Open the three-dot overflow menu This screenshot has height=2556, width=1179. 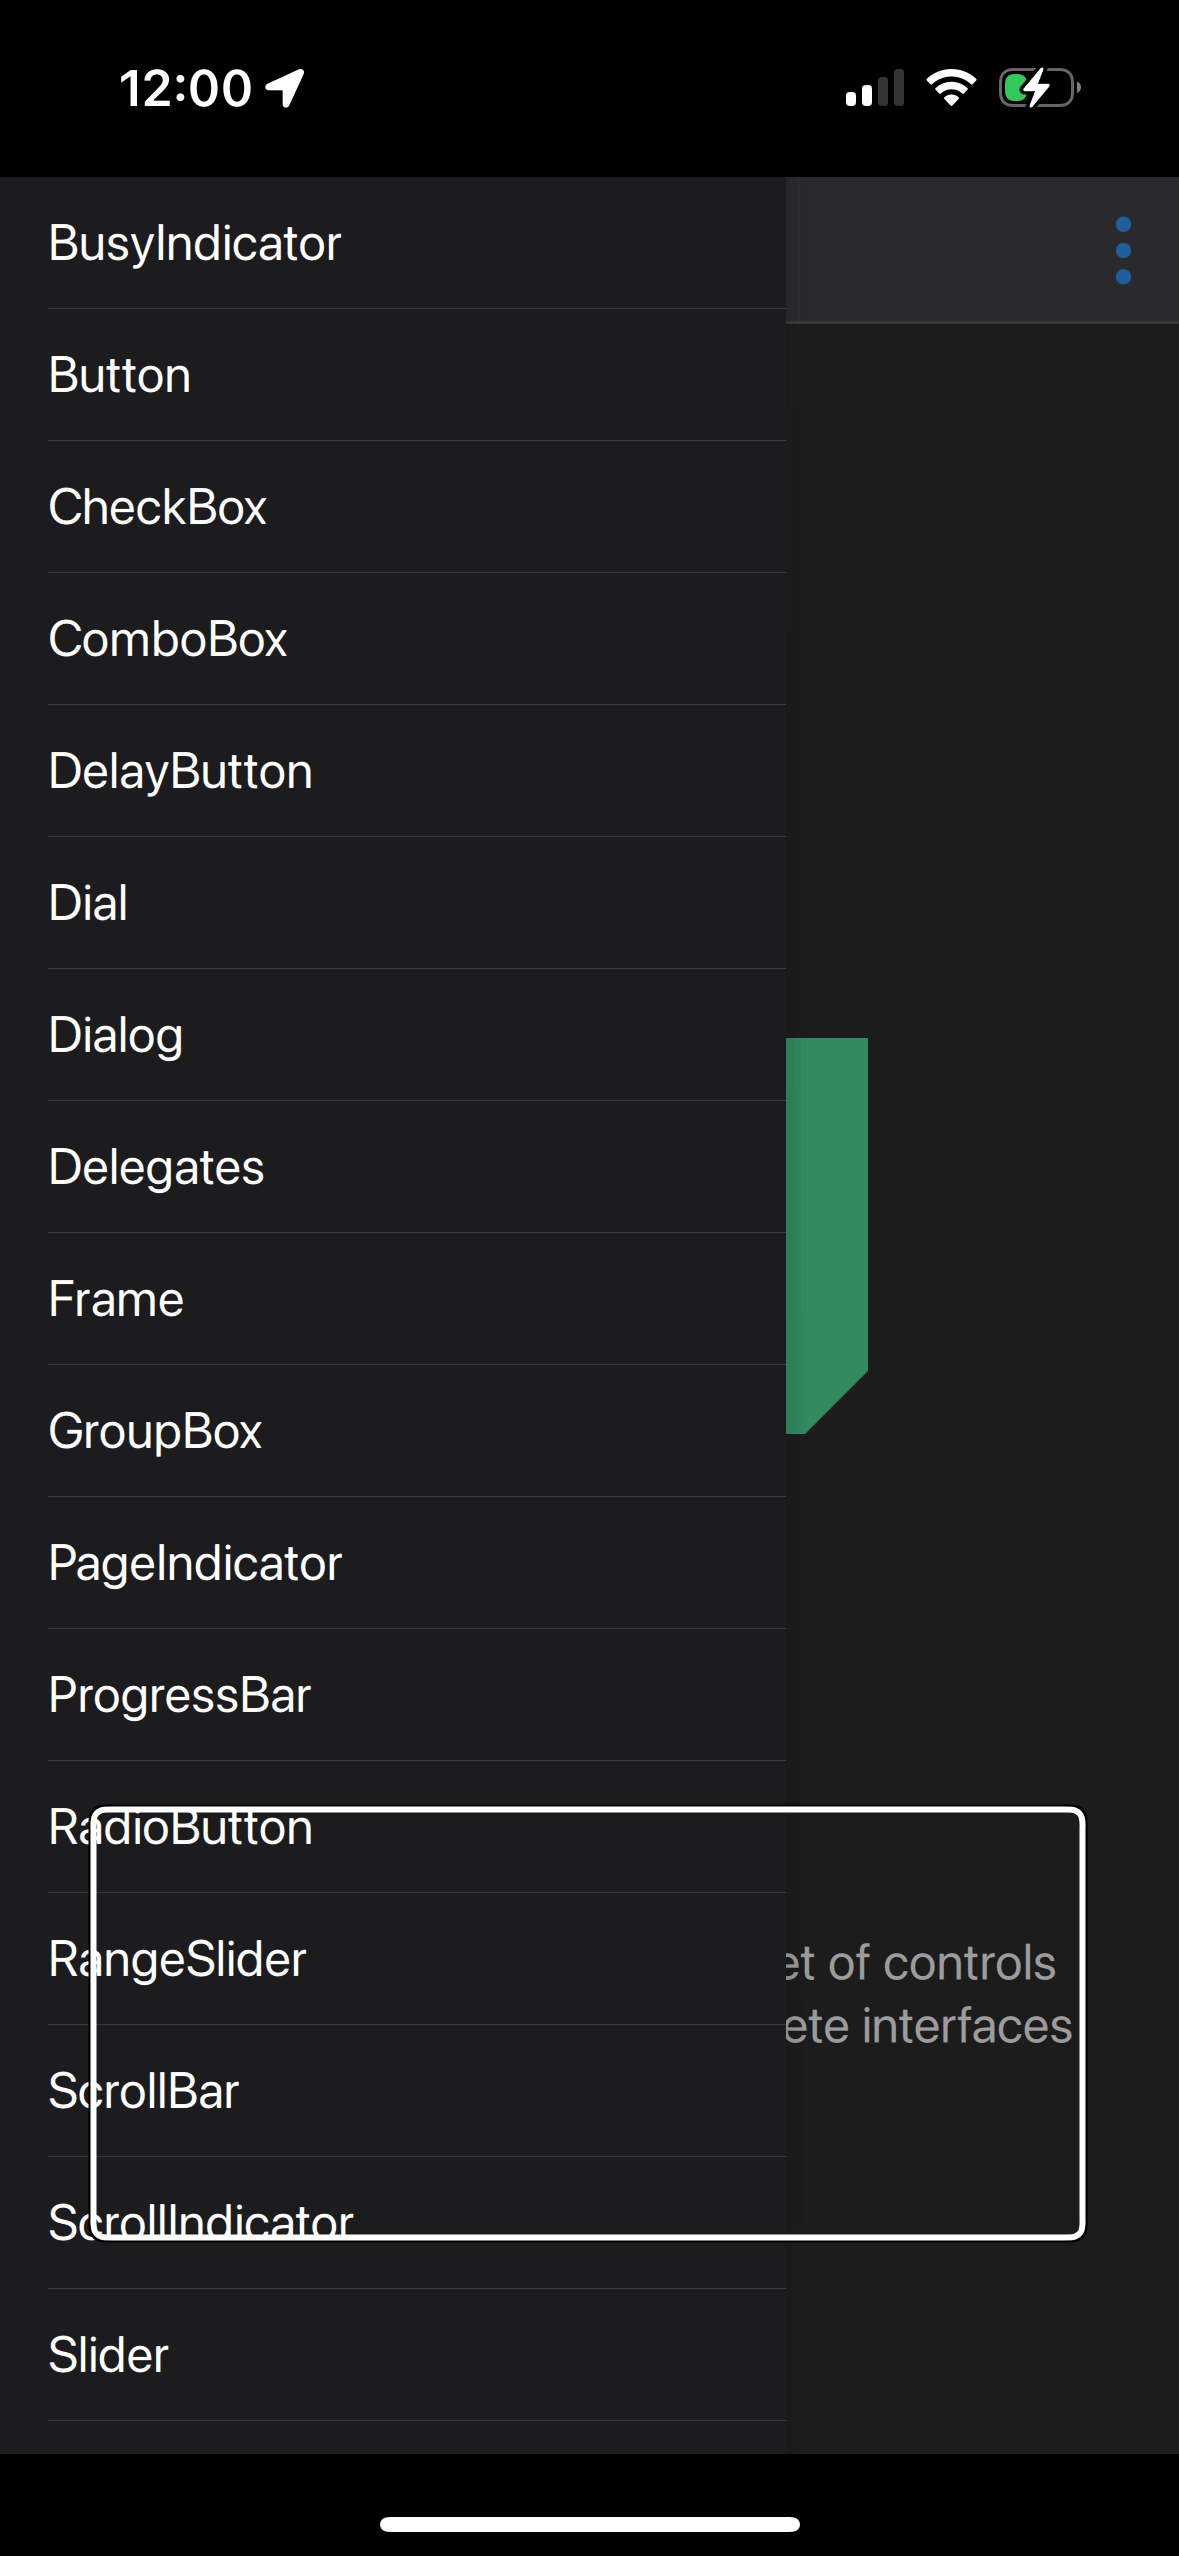point(1123,251)
